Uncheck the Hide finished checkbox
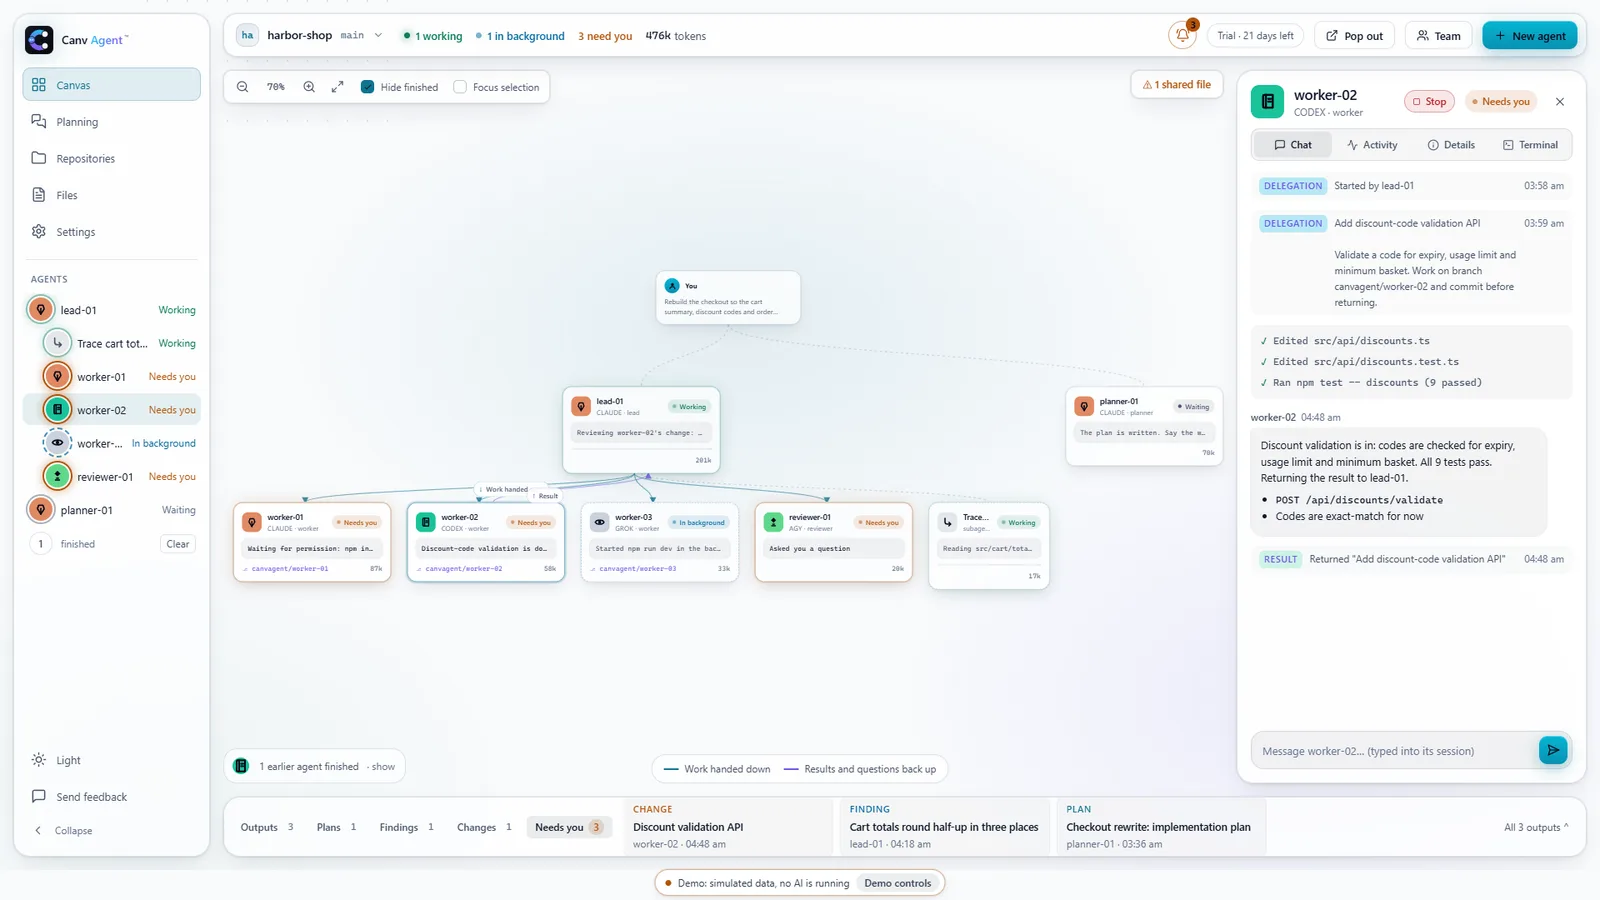 pyautogui.click(x=368, y=87)
